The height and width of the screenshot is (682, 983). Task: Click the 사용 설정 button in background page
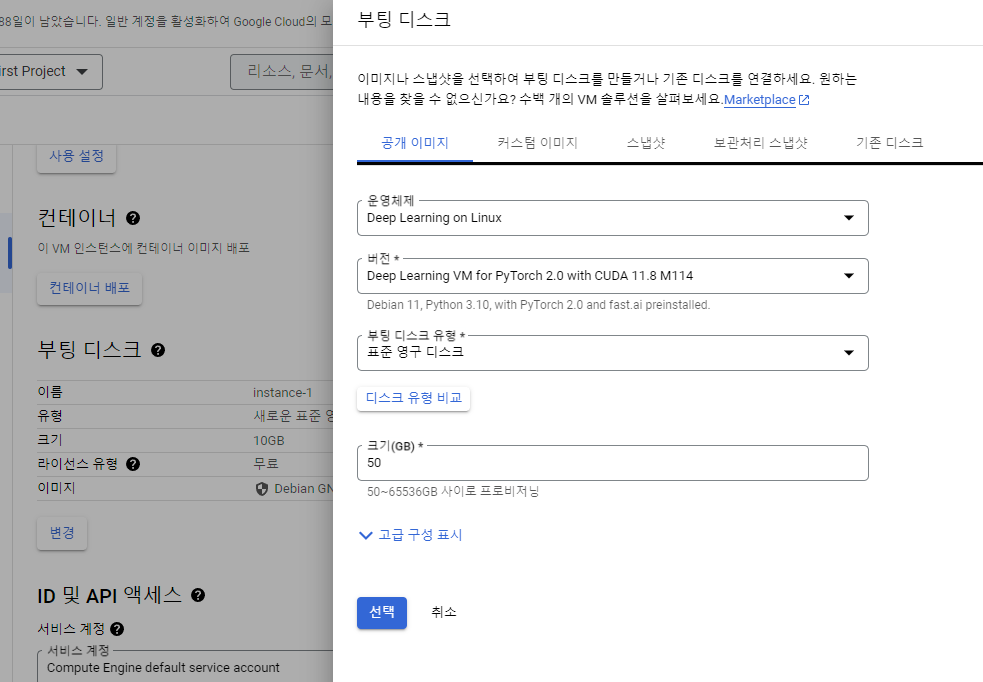[76, 156]
